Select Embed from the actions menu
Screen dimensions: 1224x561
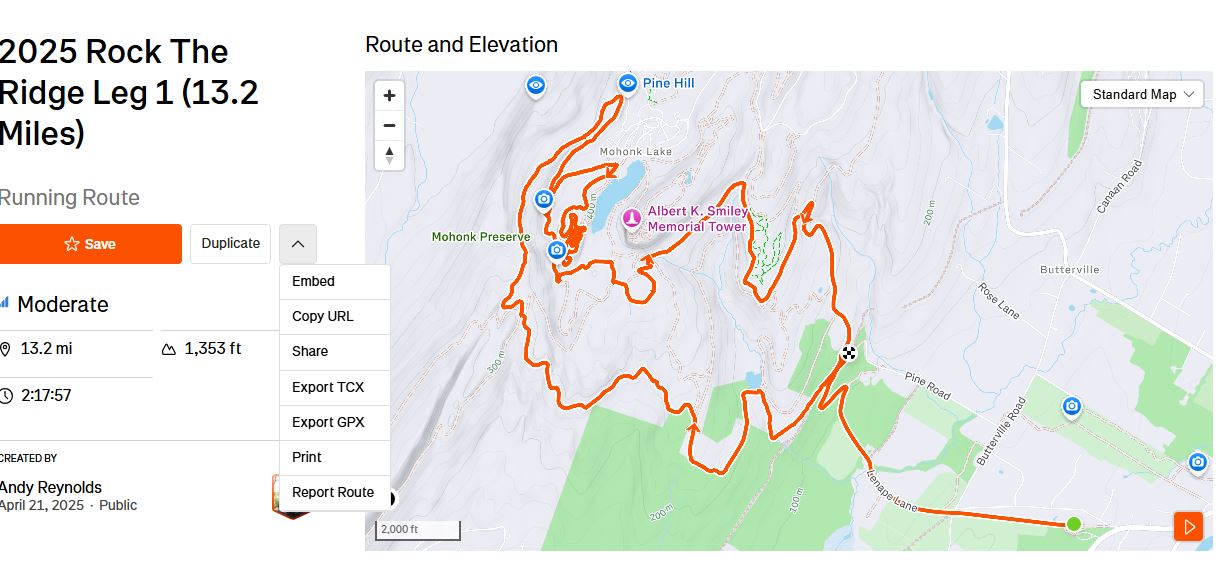click(x=313, y=282)
